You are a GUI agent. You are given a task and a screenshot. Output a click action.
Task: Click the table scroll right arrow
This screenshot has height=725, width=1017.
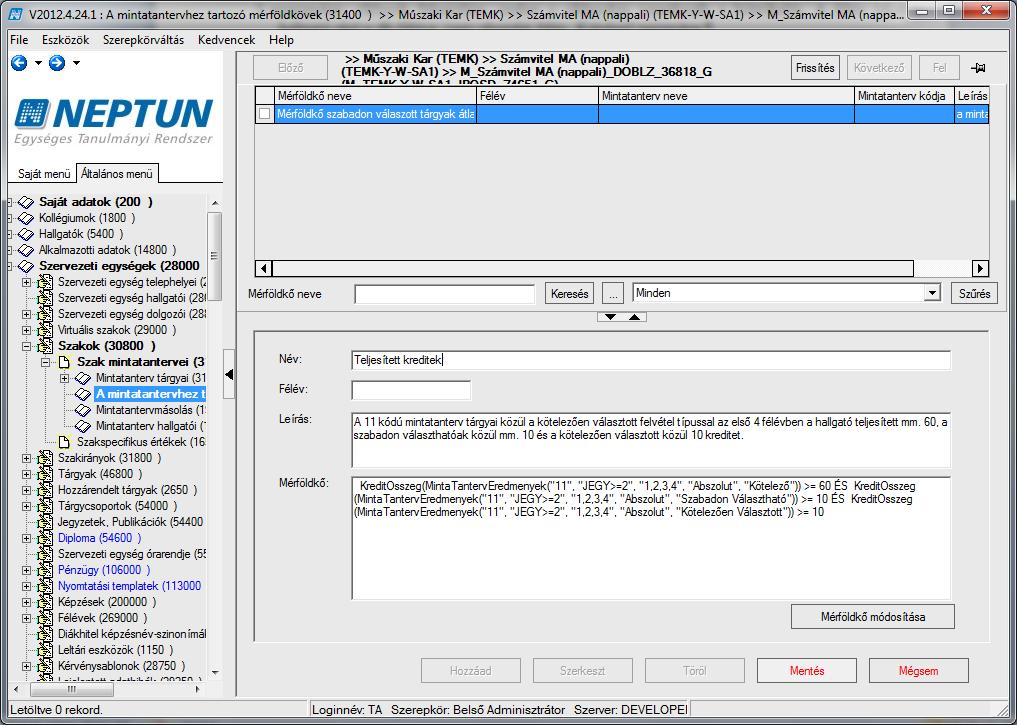980,268
